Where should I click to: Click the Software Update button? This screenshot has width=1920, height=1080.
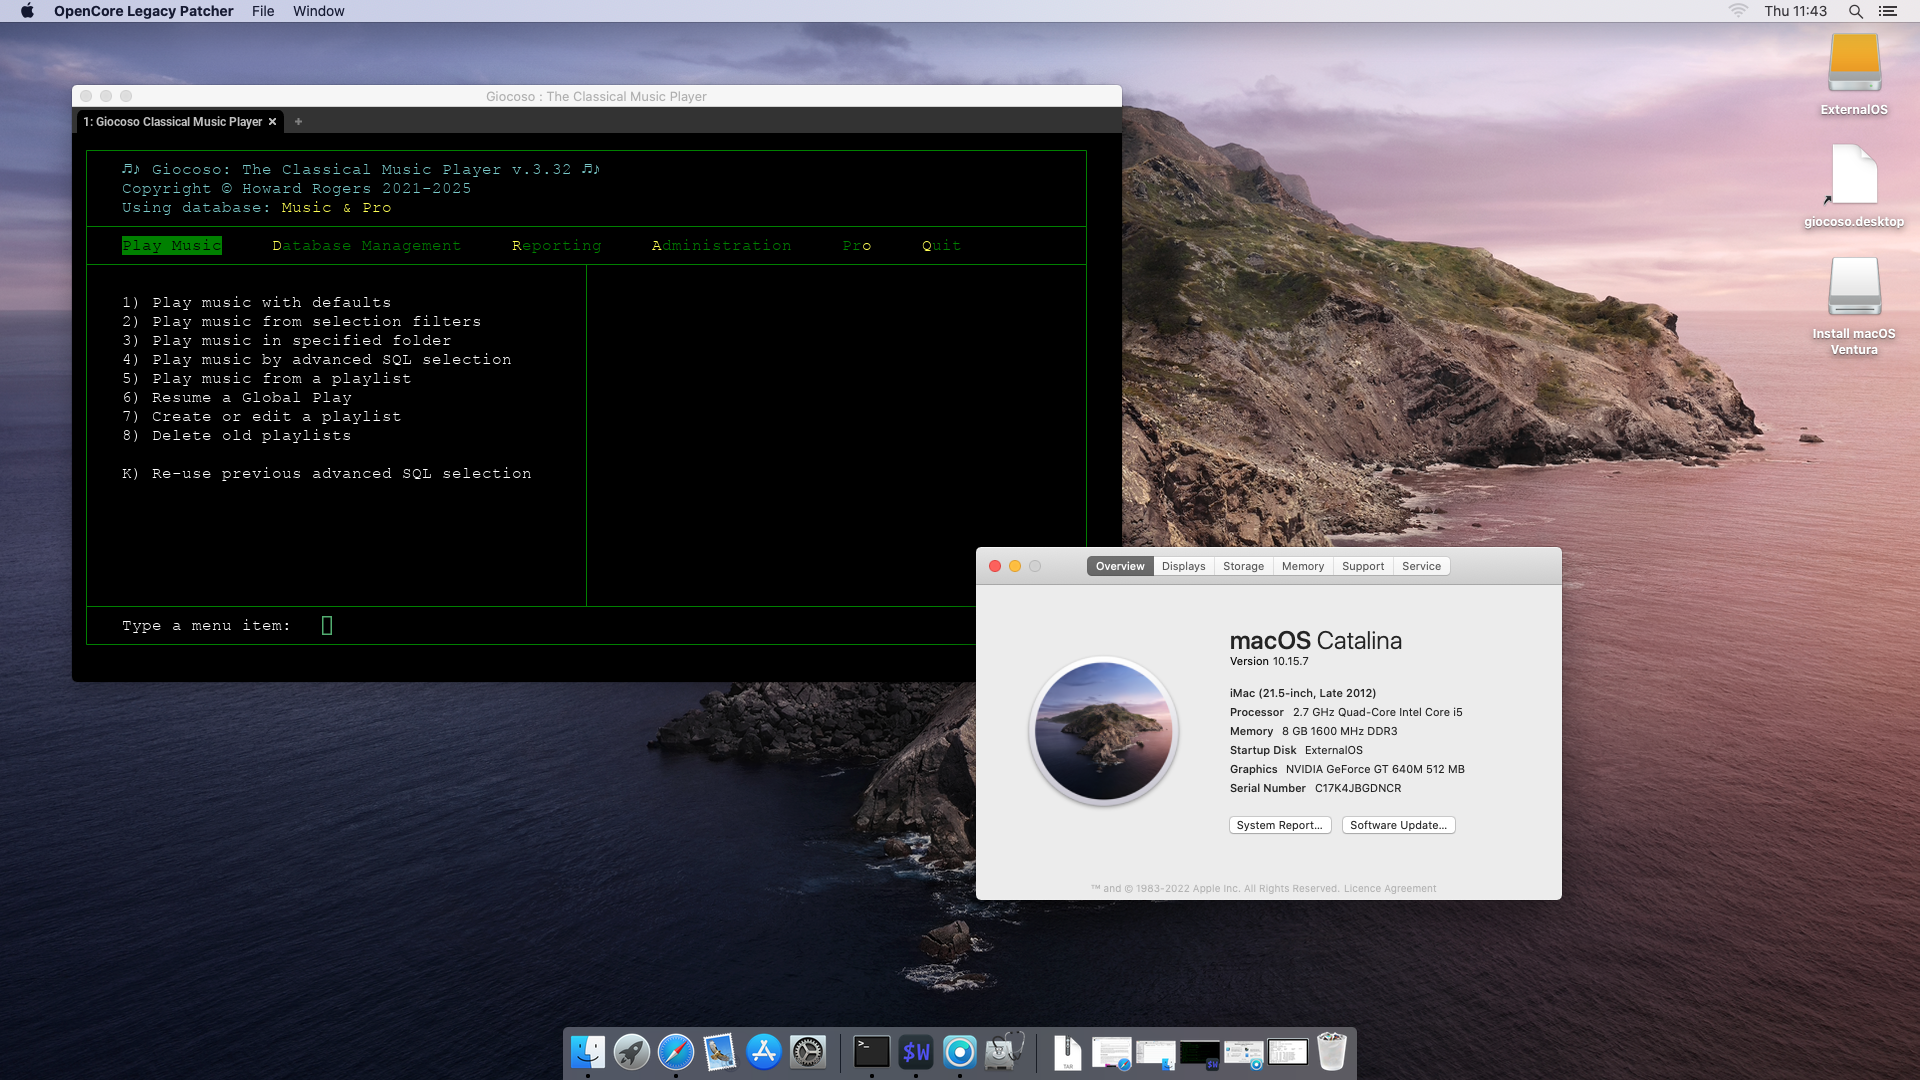tap(1397, 825)
